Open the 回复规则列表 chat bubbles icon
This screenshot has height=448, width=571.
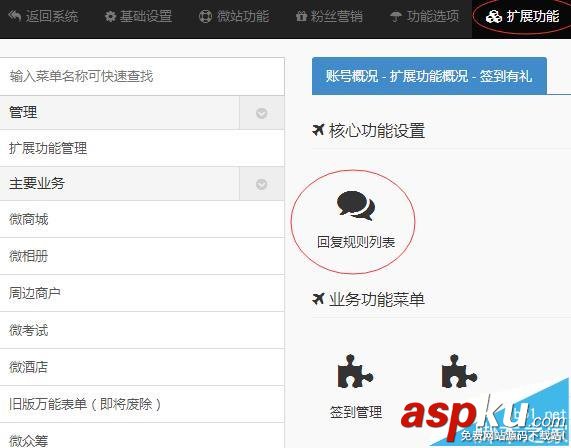(356, 206)
